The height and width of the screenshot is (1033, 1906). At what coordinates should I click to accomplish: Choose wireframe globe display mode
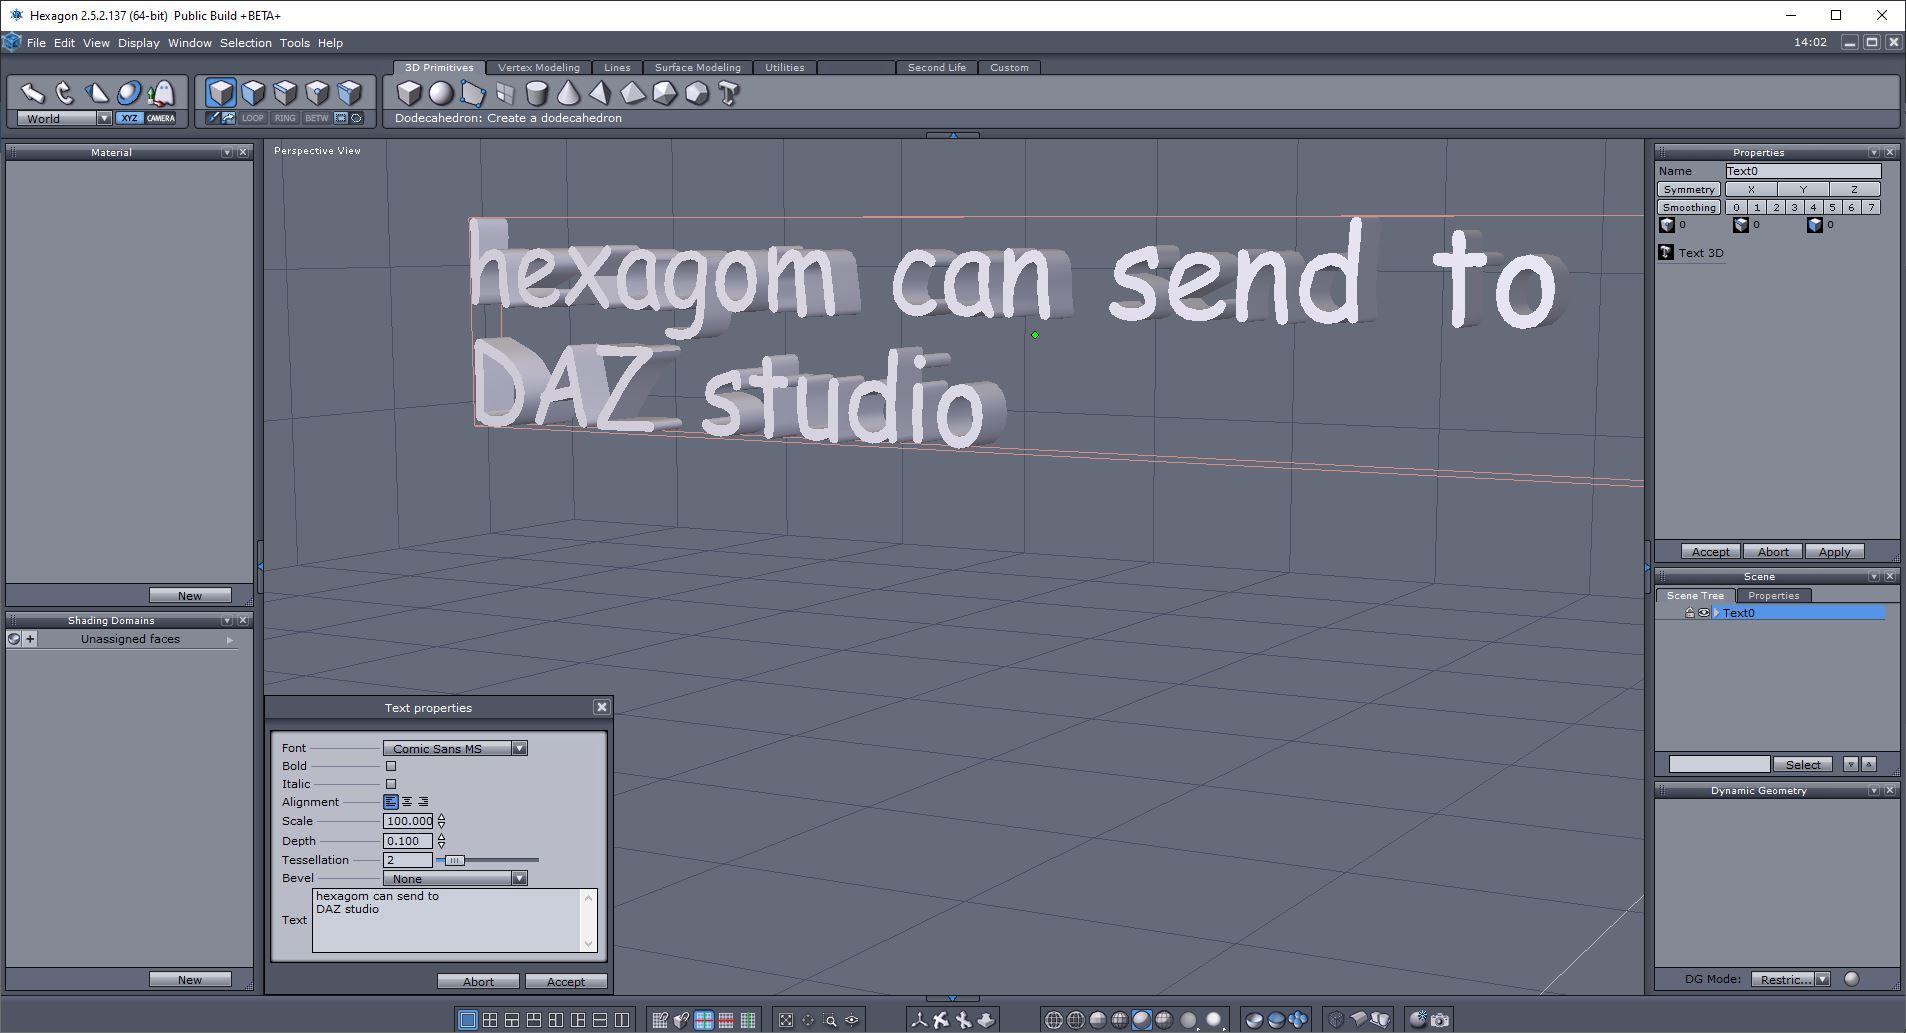1053,1020
